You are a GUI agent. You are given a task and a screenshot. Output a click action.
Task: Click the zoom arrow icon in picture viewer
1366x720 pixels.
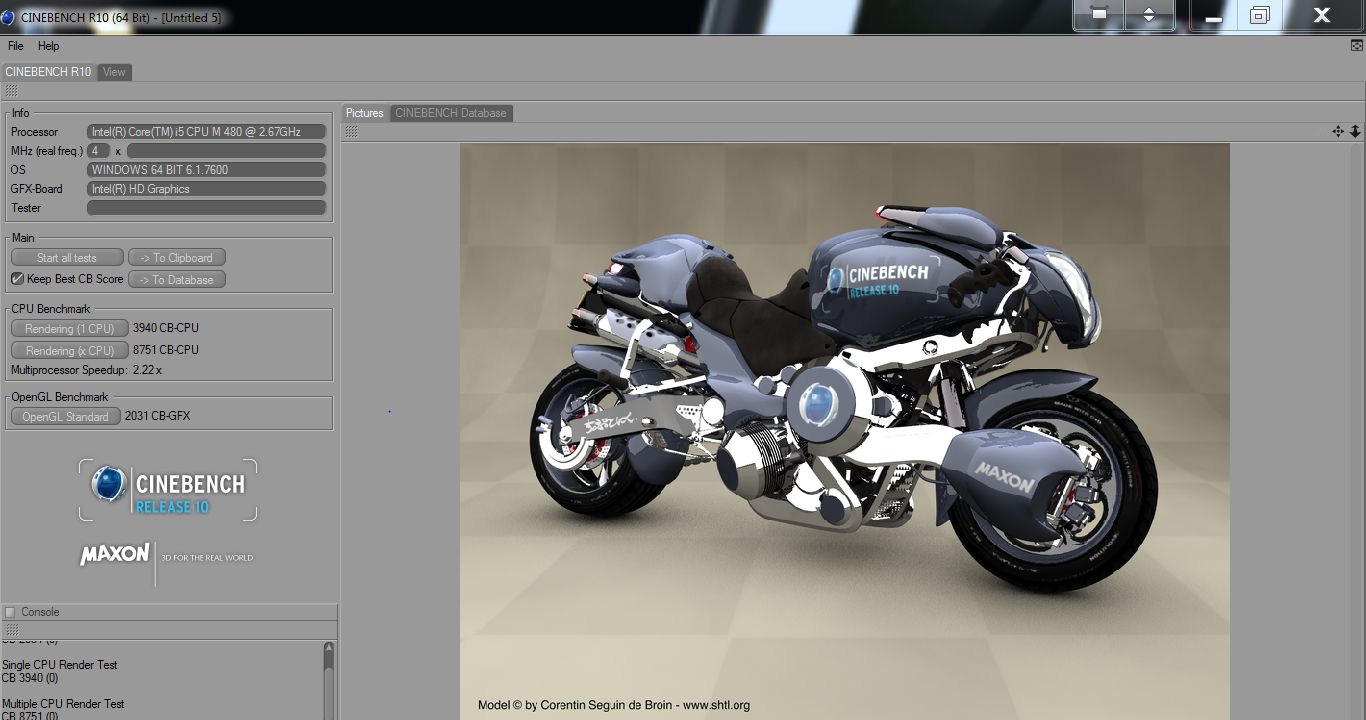click(1355, 132)
